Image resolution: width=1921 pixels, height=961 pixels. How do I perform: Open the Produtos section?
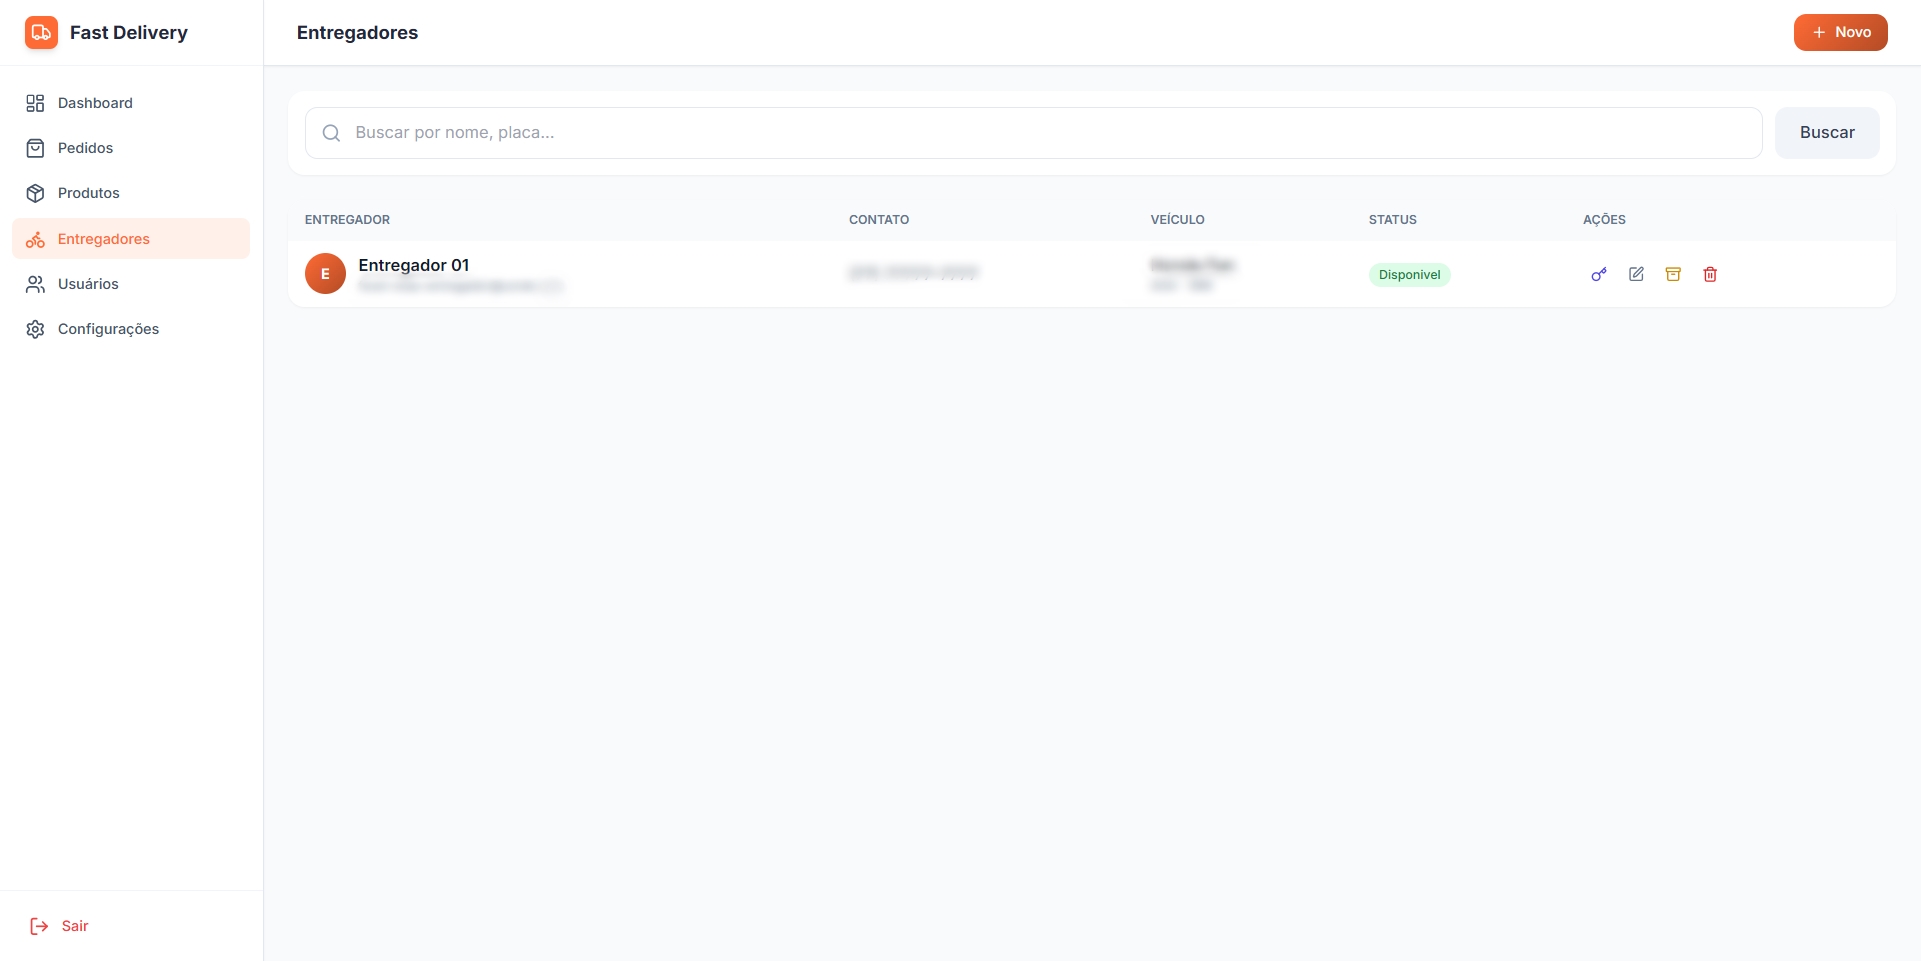[88, 193]
